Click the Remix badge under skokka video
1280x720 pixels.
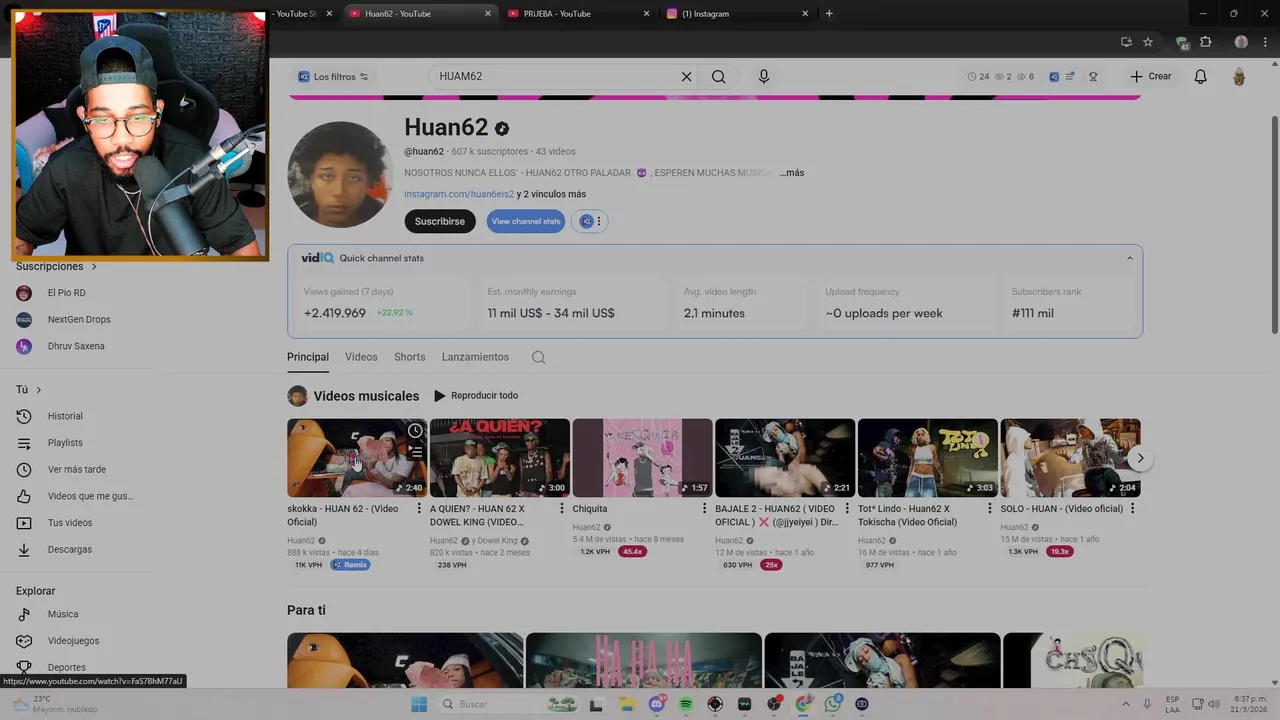click(351, 565)
